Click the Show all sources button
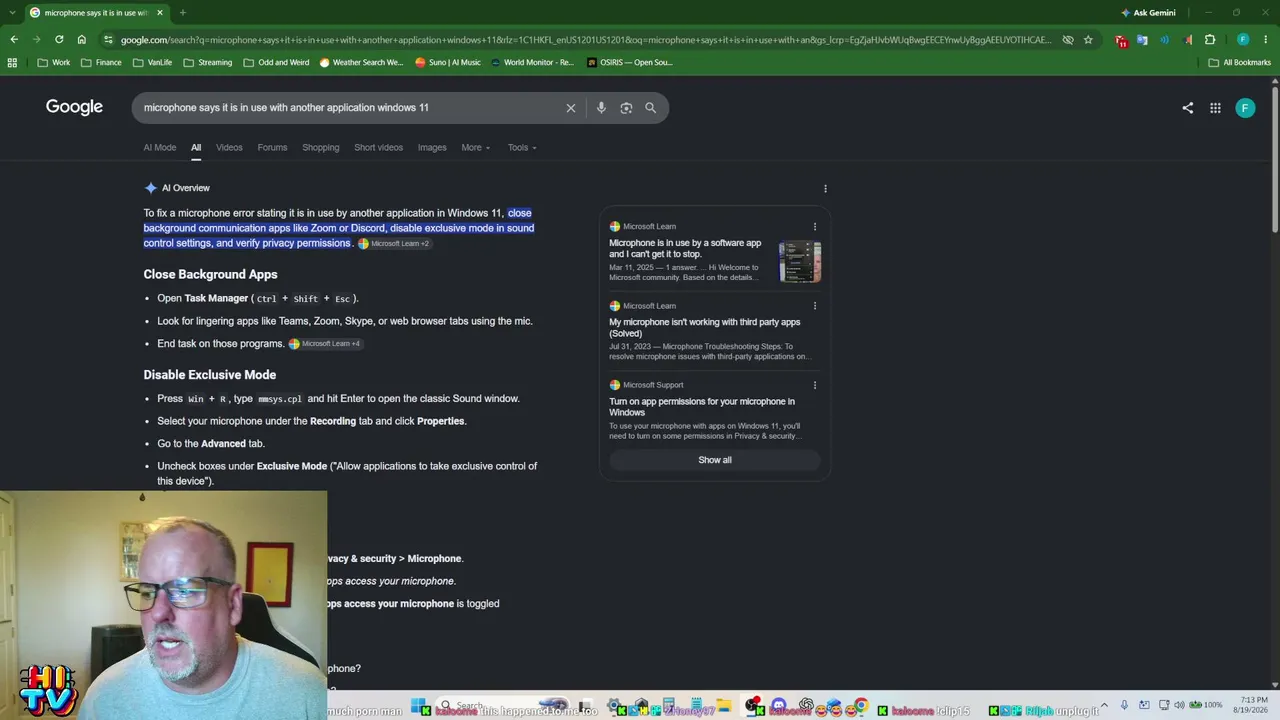 click(x=715, y=460)
